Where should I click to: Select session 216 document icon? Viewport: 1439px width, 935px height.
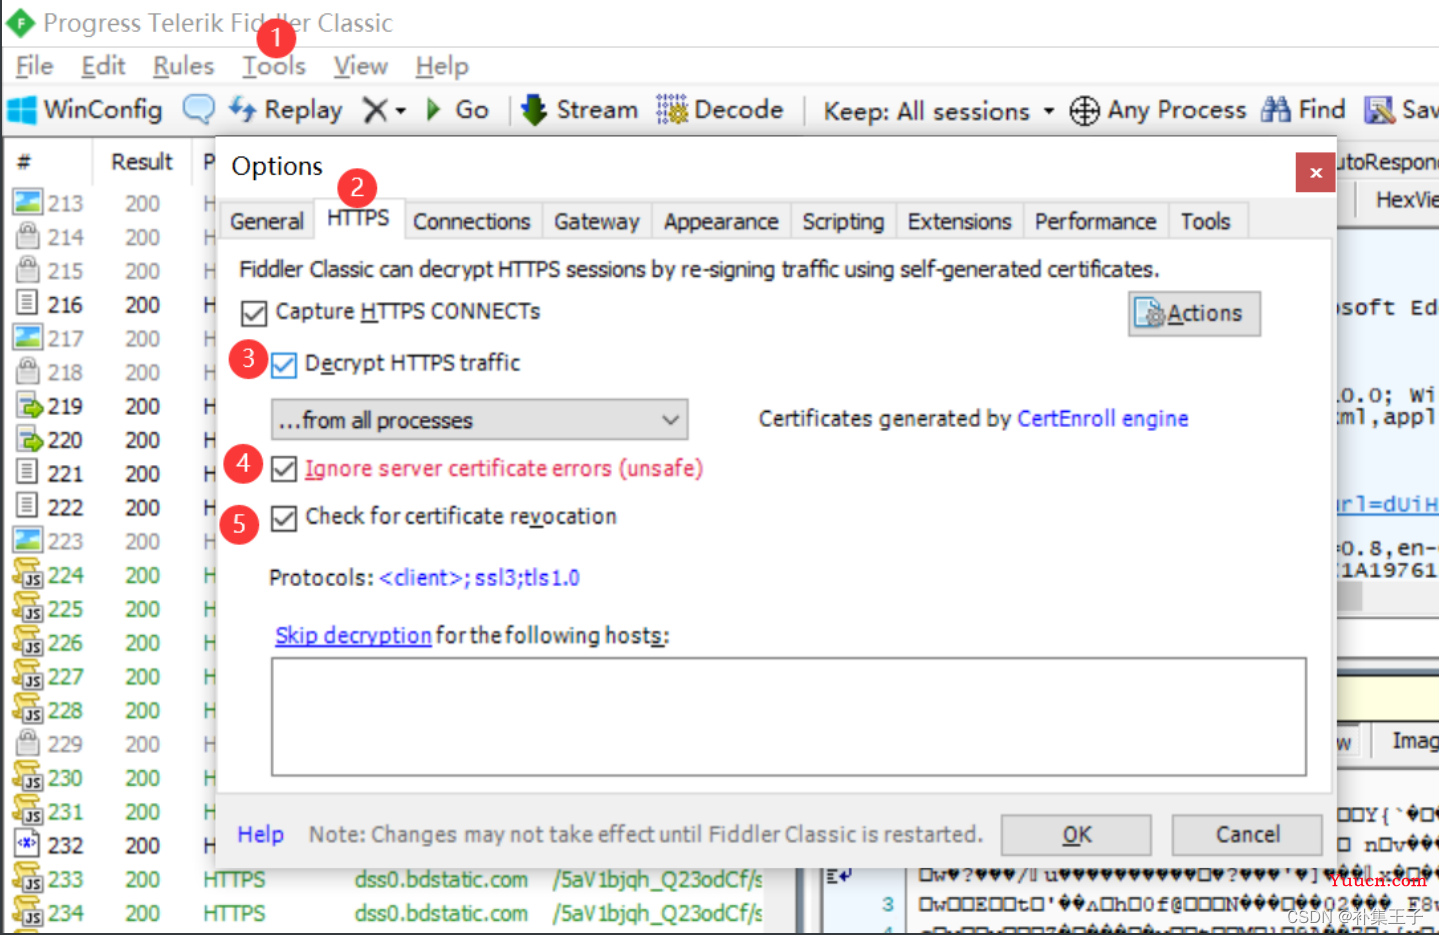tap(28, 303)
